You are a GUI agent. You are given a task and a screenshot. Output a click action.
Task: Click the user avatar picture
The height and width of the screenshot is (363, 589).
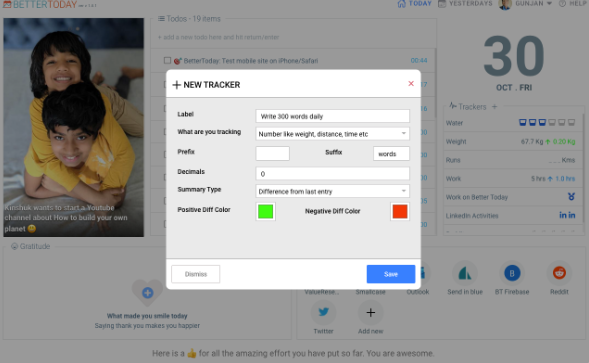point(505,4)
